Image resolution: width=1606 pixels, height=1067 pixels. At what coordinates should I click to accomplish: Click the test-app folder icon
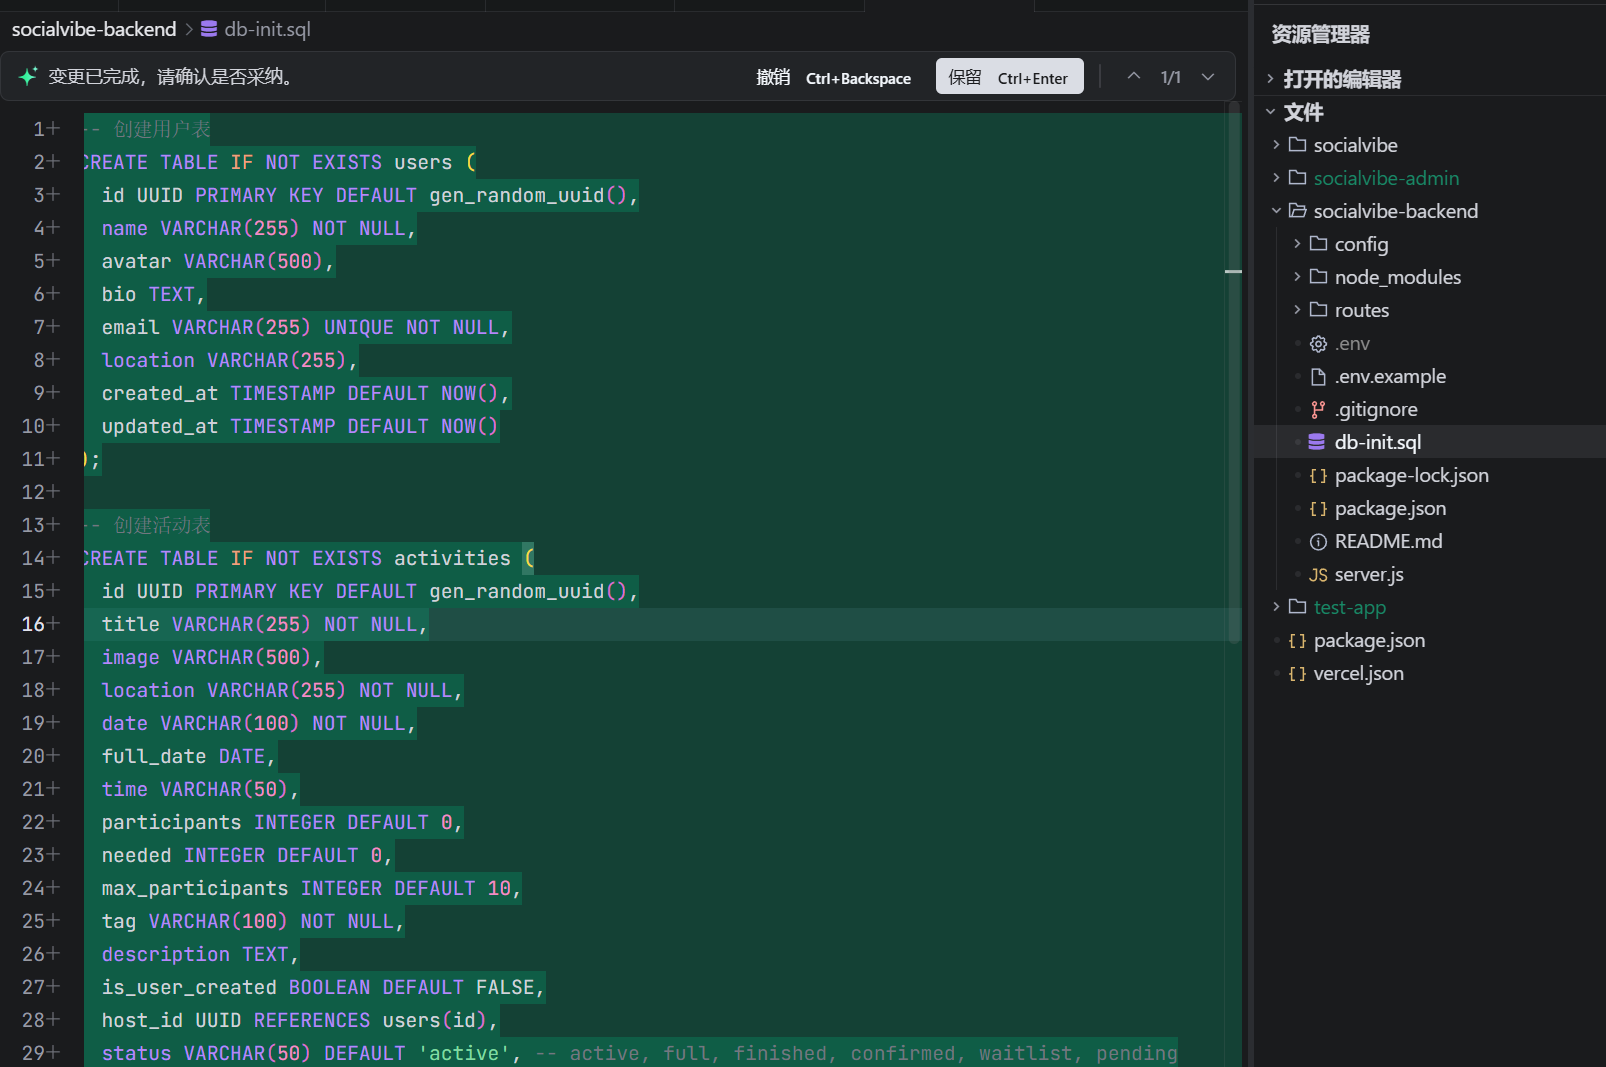1298,607
